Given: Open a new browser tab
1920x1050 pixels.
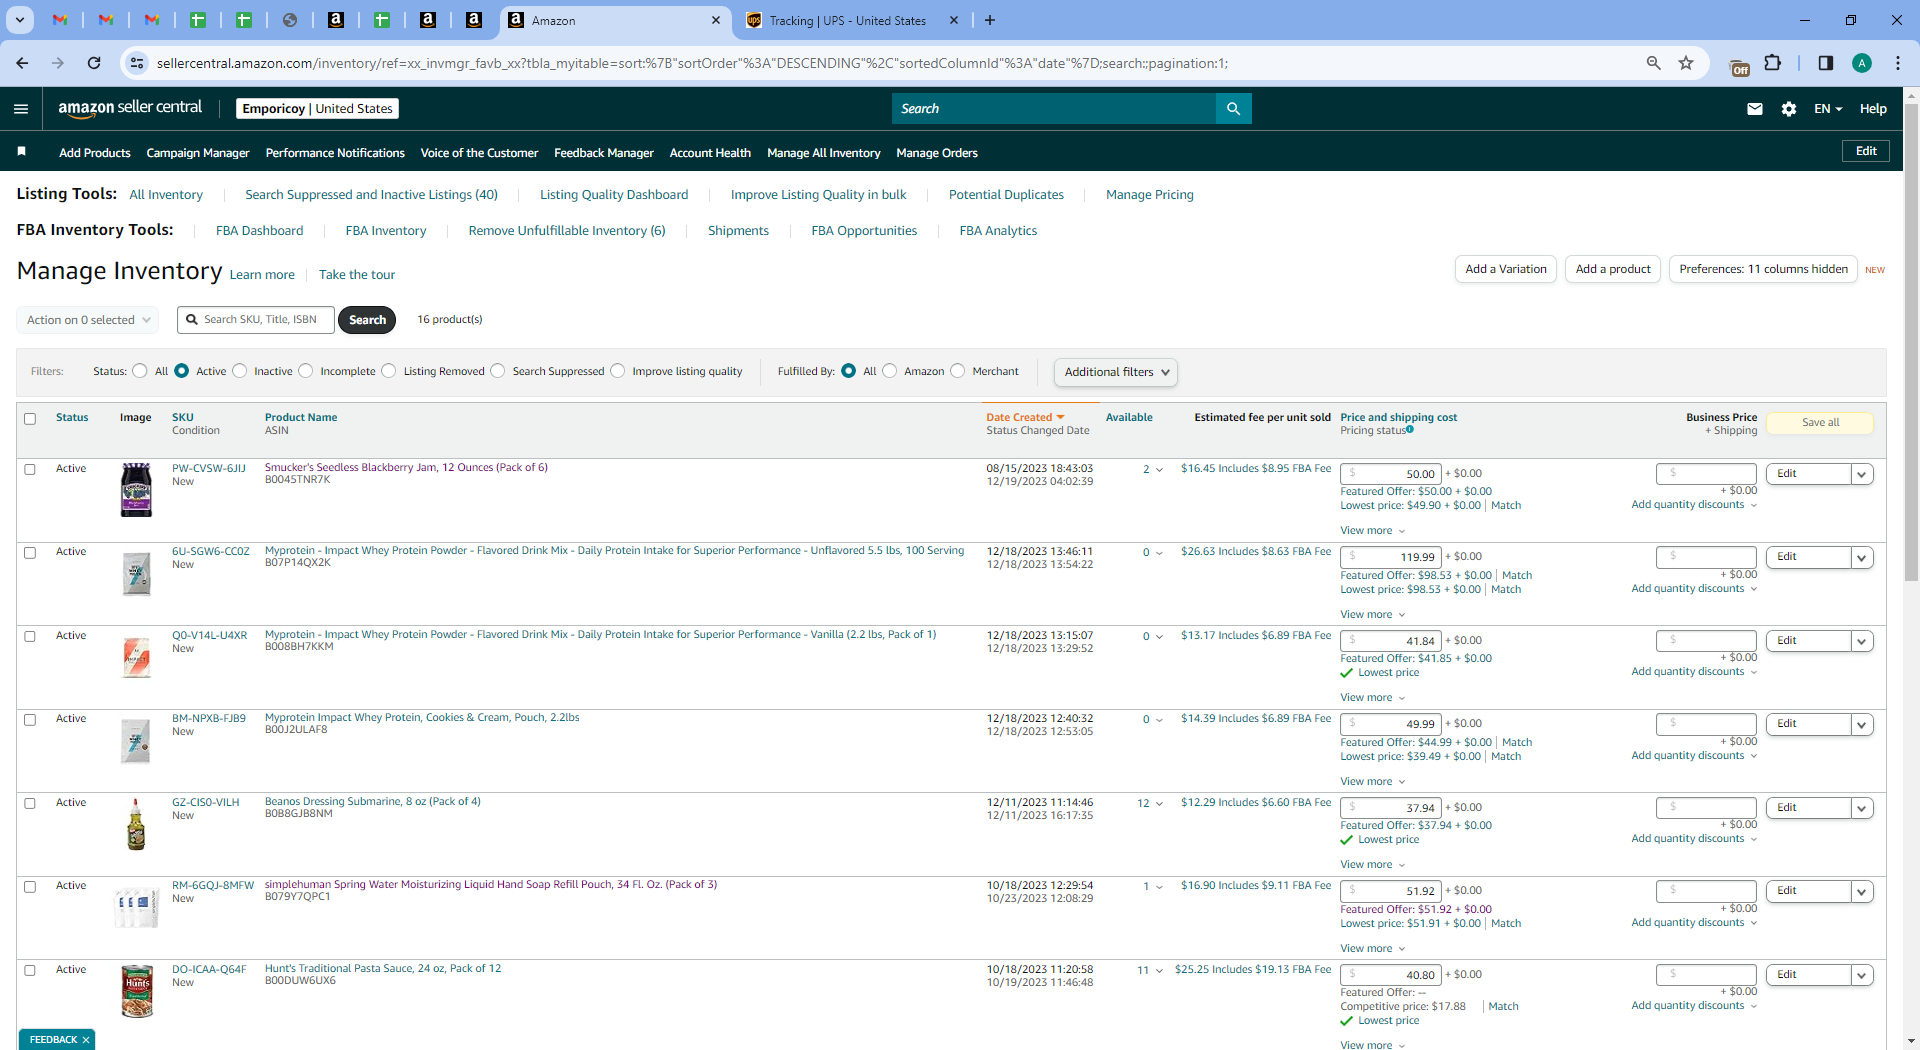Looking at the screenshot, I should click(990, 20).
